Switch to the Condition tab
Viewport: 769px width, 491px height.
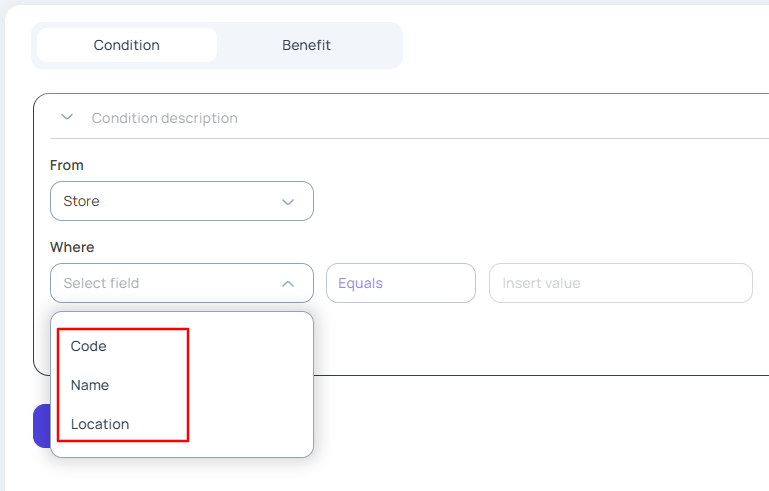pos(127,45)
